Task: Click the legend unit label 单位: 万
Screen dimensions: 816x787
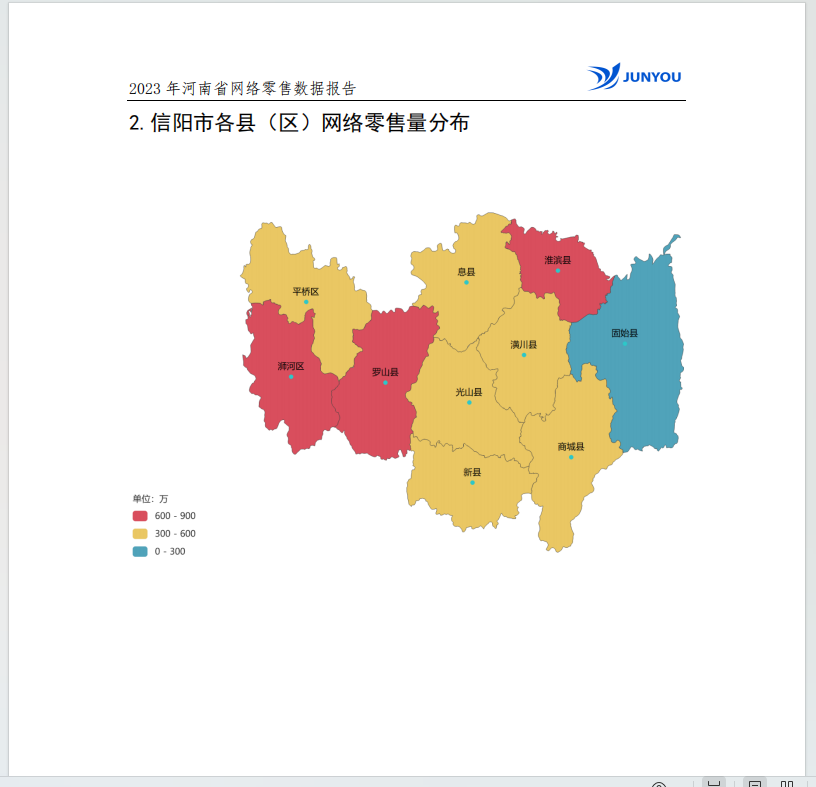Action: pyautogui.click(x=150, y=499)
